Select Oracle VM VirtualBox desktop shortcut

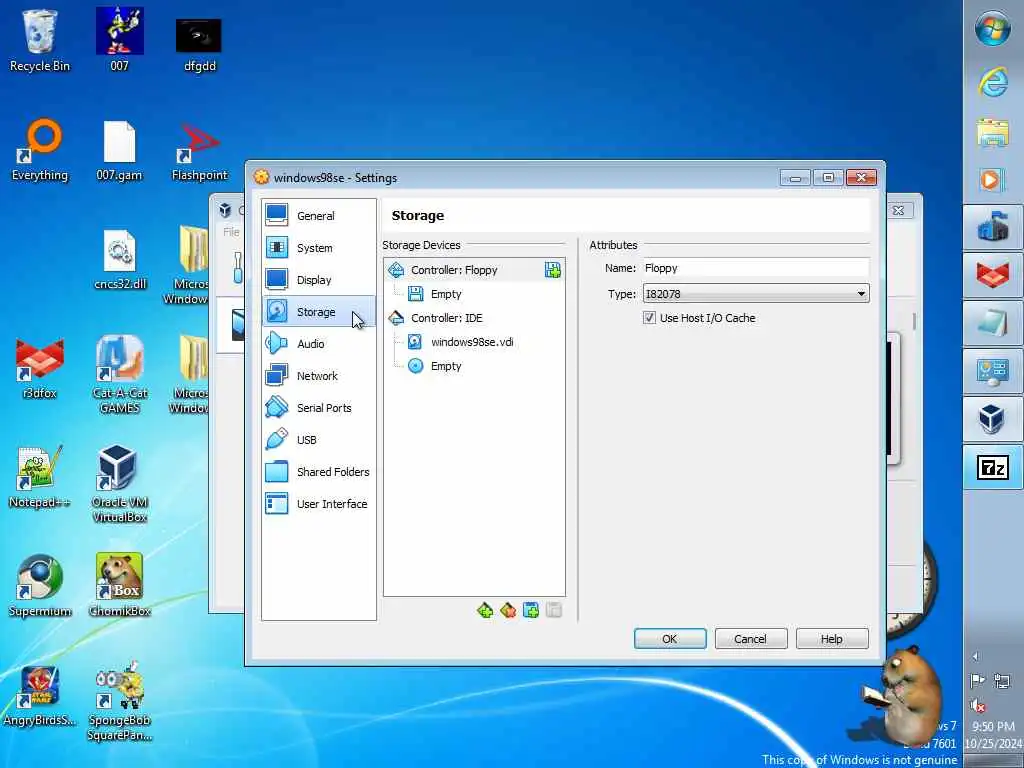pyautogui.click(x=120, y=483)
